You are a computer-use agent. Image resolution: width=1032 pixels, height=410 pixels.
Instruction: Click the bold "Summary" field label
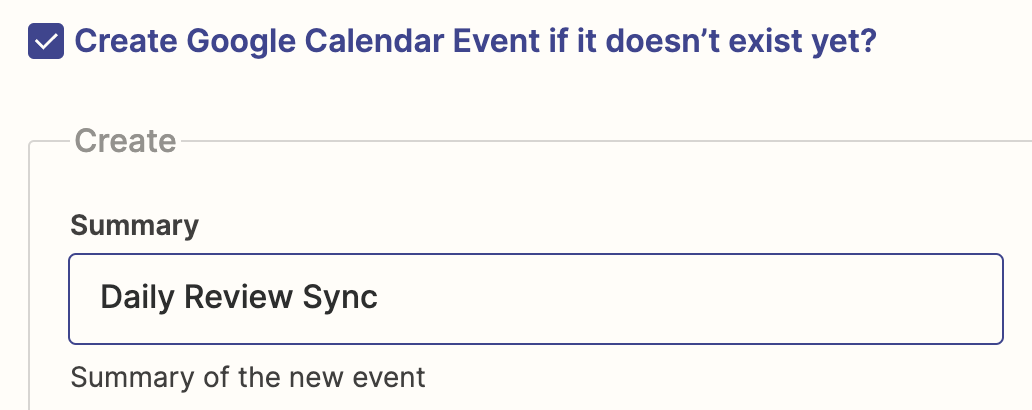pos(134,226)
